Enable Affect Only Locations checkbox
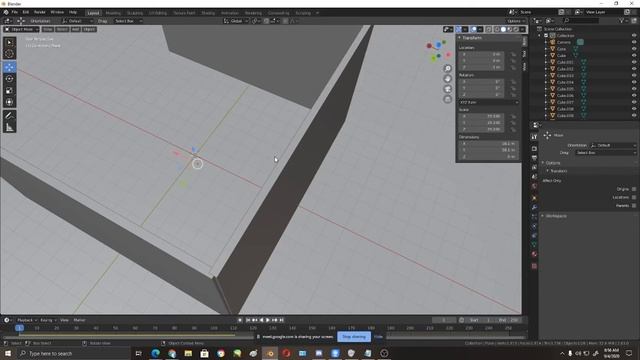Image resolution: width=640 pixels, height=360 pixels. click(x=634, y=197)
